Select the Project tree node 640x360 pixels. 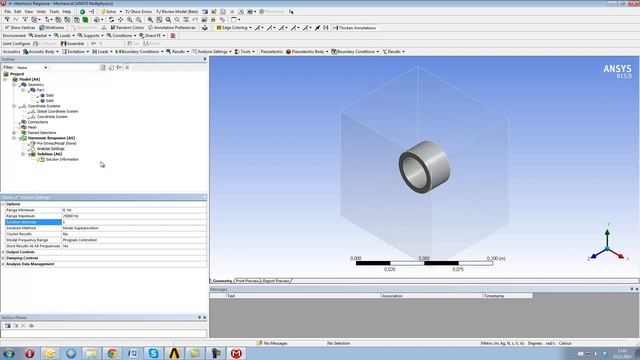(x=17, y=74)
